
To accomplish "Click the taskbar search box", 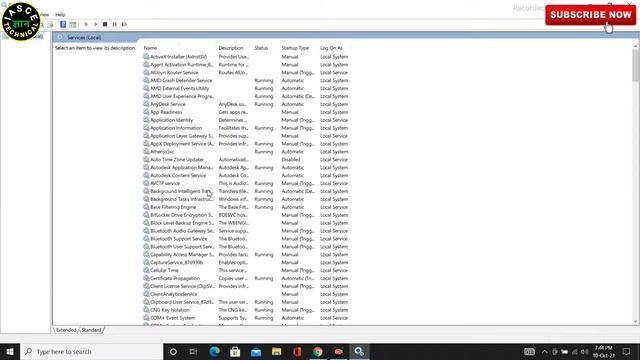I will [91, 351].
